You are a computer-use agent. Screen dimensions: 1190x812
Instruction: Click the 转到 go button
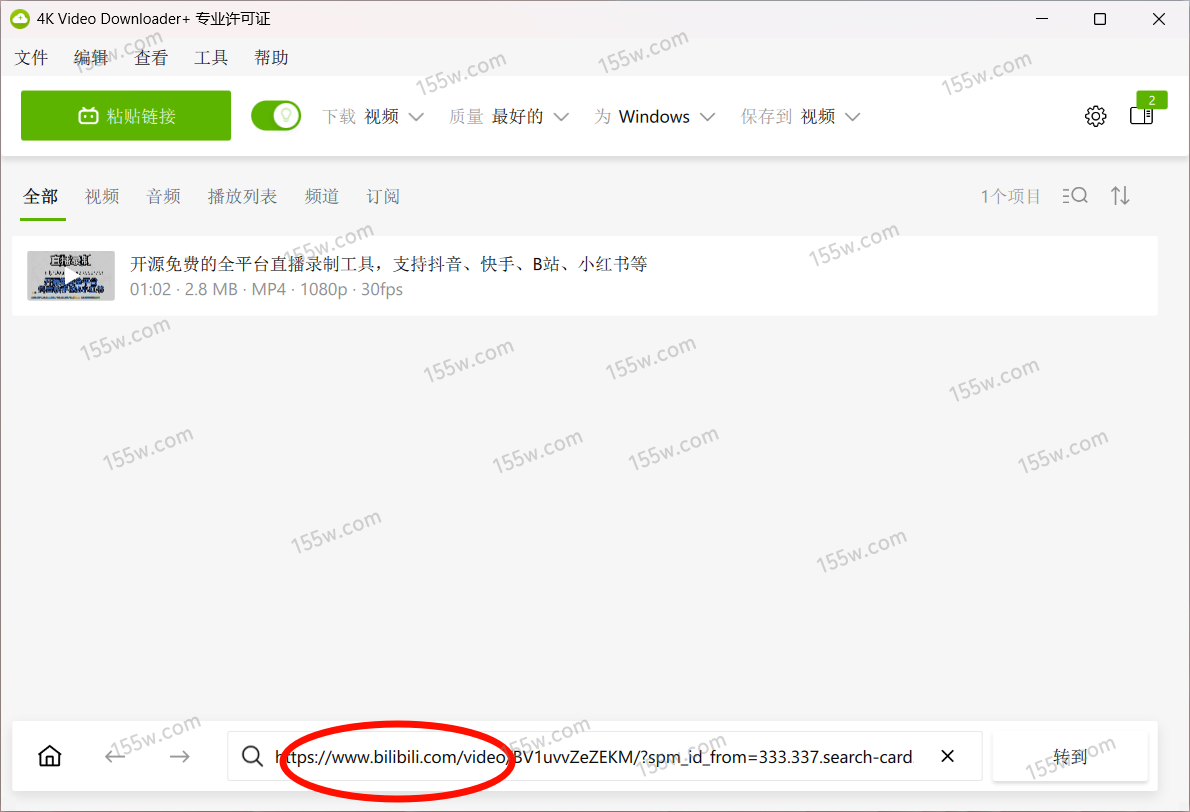point(1069,757)
